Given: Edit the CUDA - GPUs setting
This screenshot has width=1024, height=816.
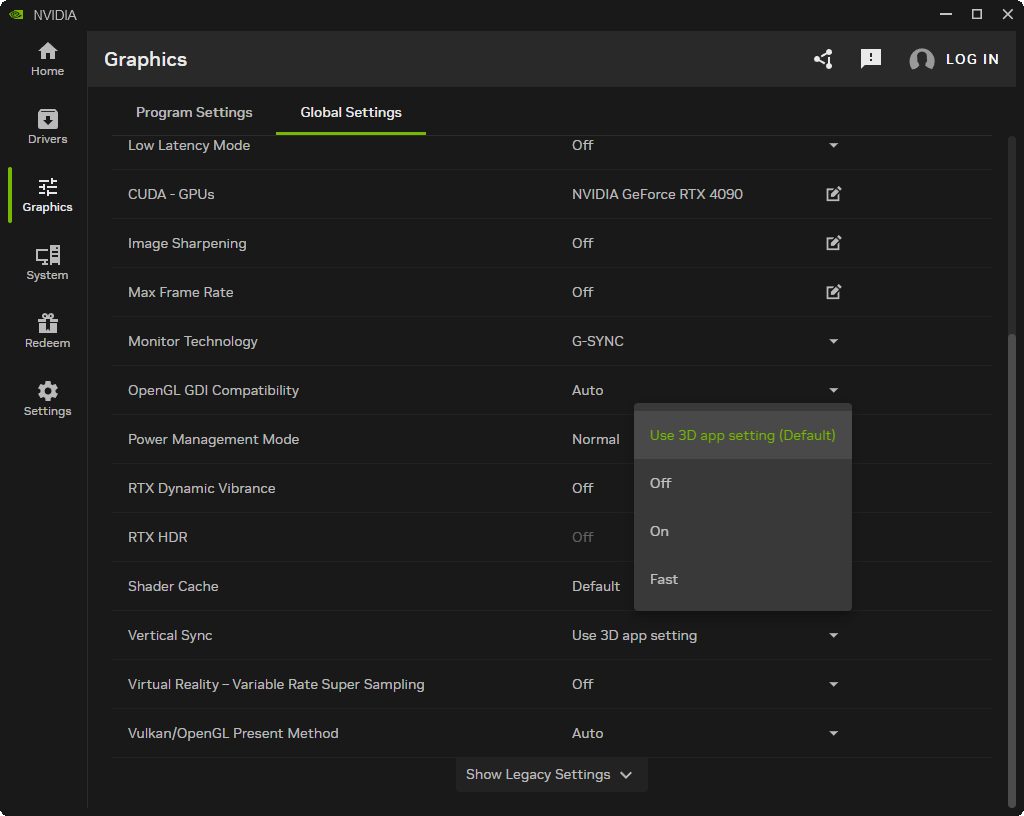Looking at the screenshot, I should tap(833, 194).
